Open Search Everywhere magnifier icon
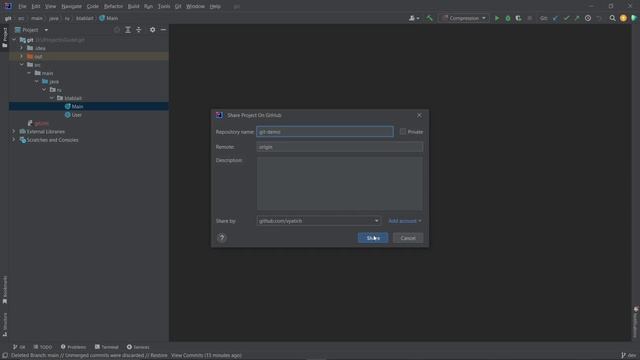640x360 pixels. tap(612, 18)
